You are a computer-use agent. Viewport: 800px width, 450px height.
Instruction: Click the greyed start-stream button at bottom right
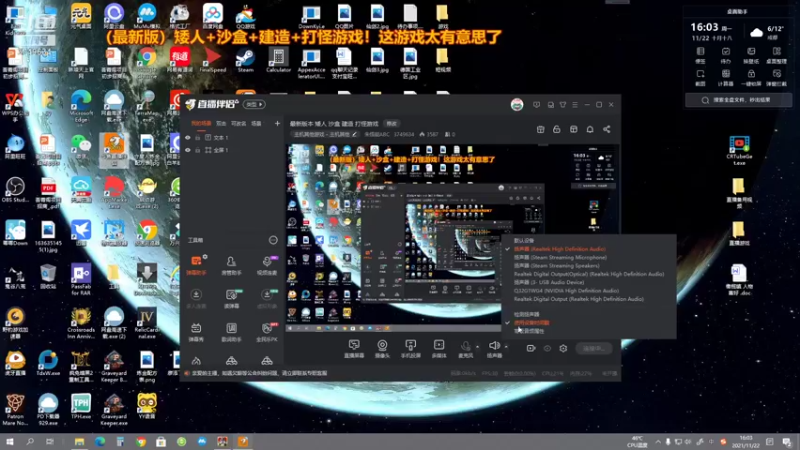click(594, 348)
